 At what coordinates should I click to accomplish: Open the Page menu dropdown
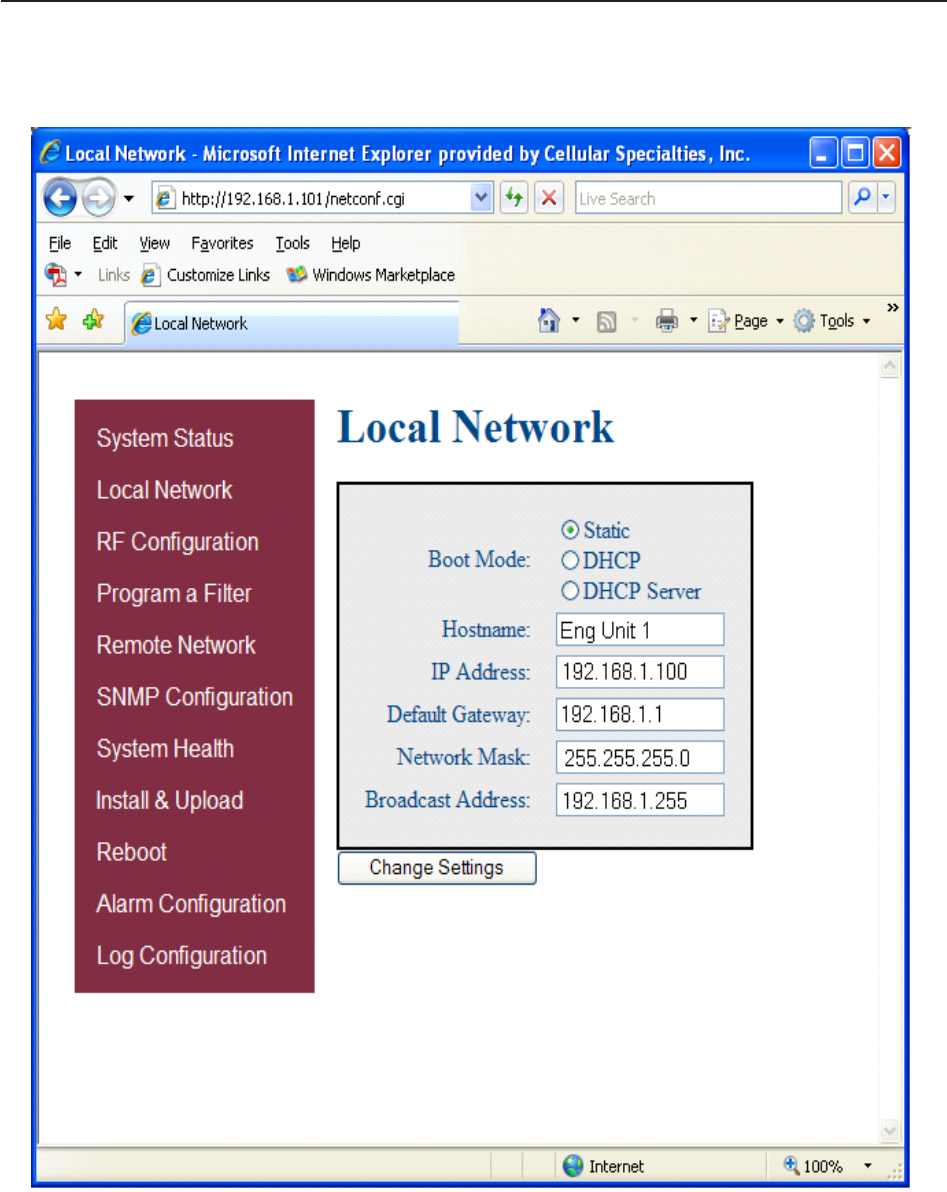click(746, 321)
